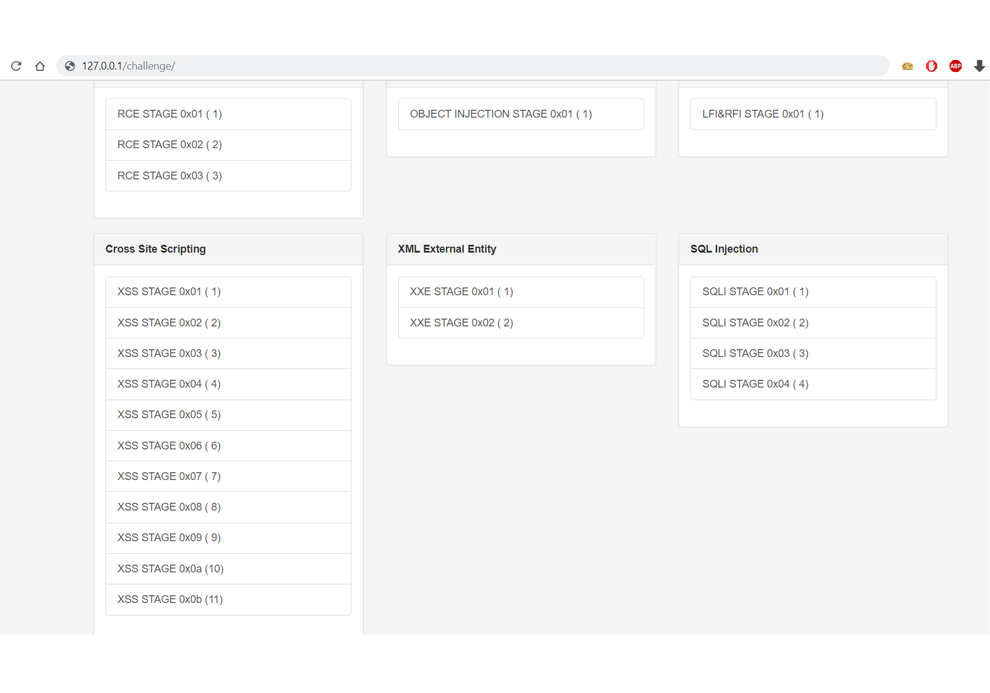Viewport: 990px width, 693px height.
Task: Open RCE STAGE 0x02 challenge
Action: [228, 145]
